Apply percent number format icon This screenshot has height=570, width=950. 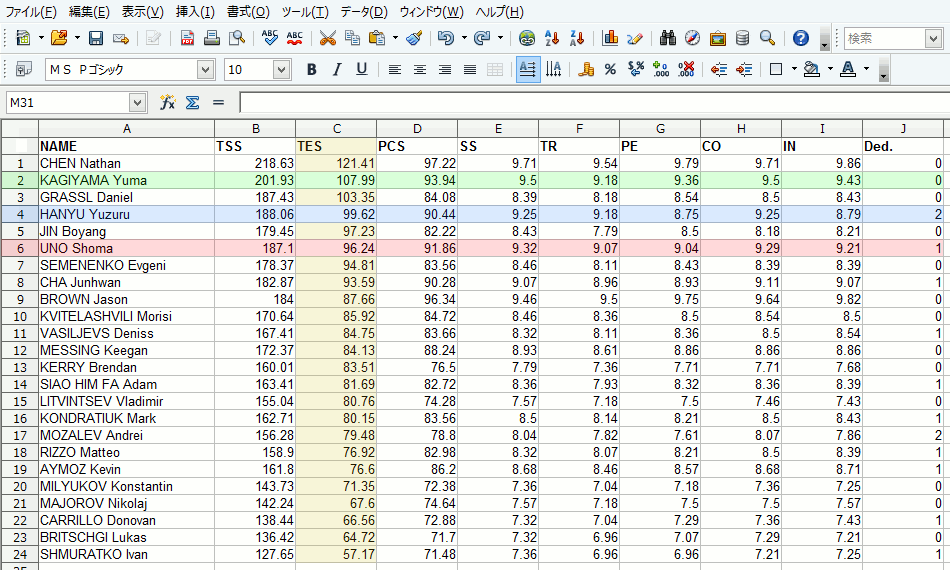(x=610, y=69)
